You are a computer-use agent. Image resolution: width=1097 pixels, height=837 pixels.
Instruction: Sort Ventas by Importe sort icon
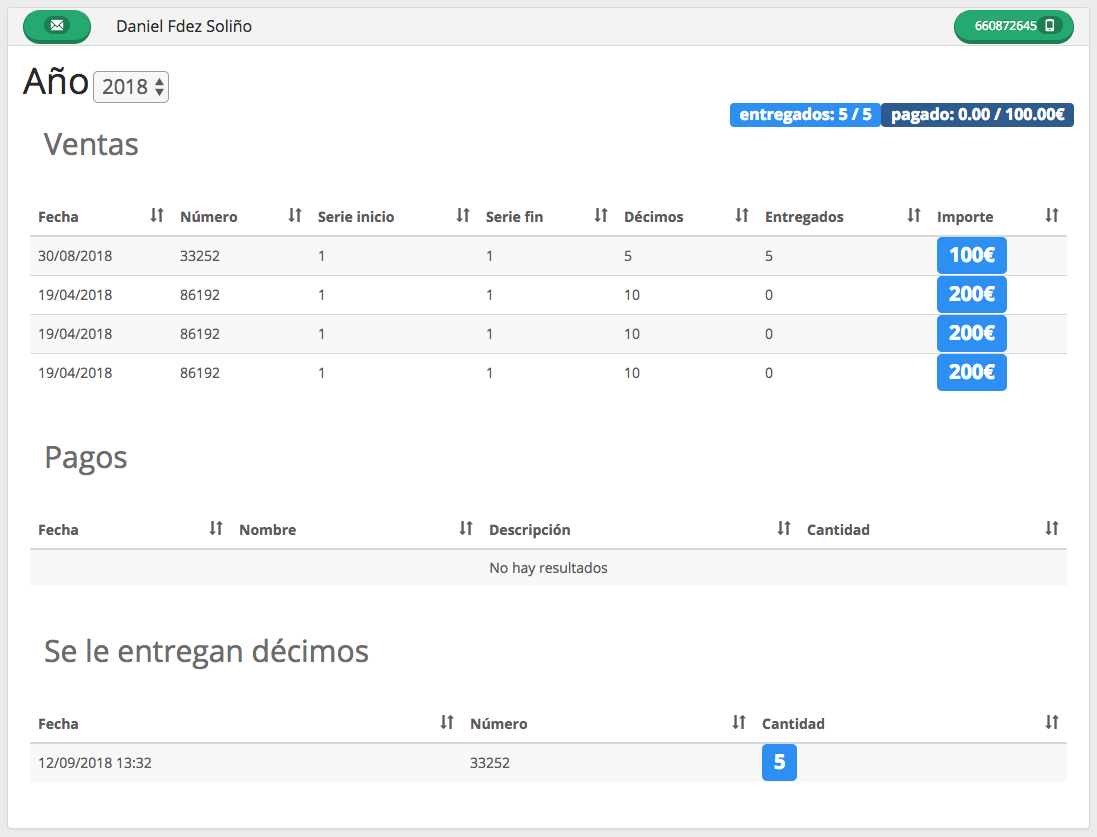(1051, 215)
